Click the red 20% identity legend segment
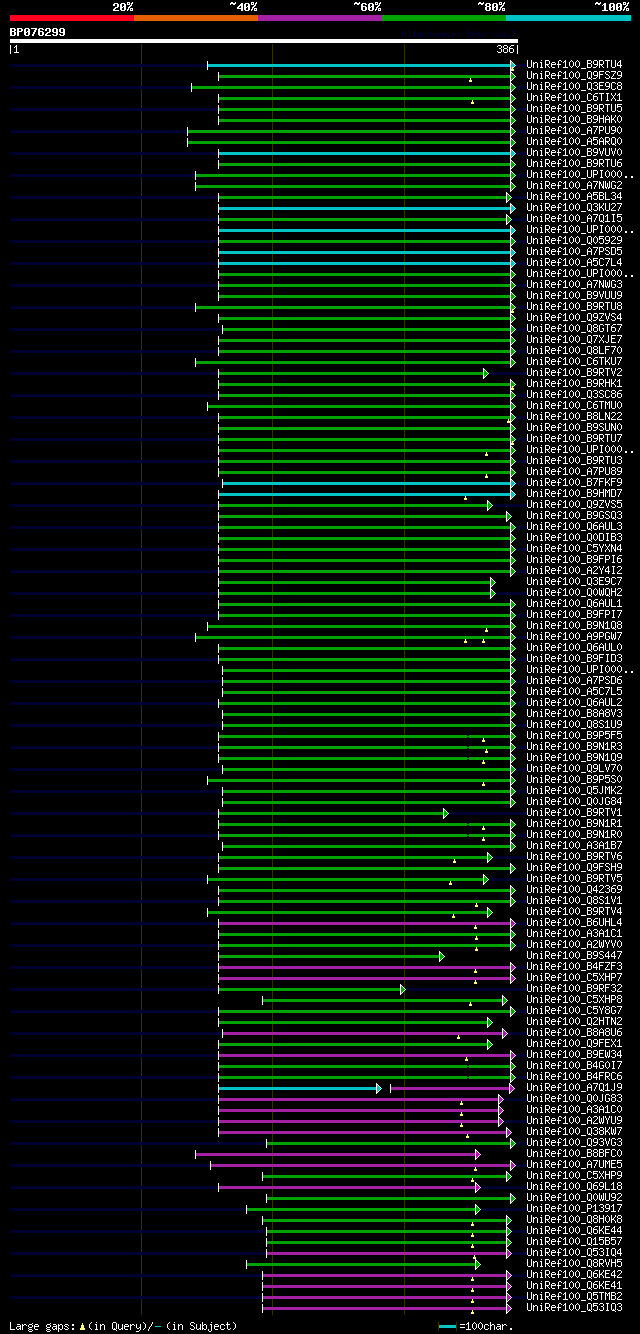The width and height of the screenshot is (640, 1334). point(71,18)
